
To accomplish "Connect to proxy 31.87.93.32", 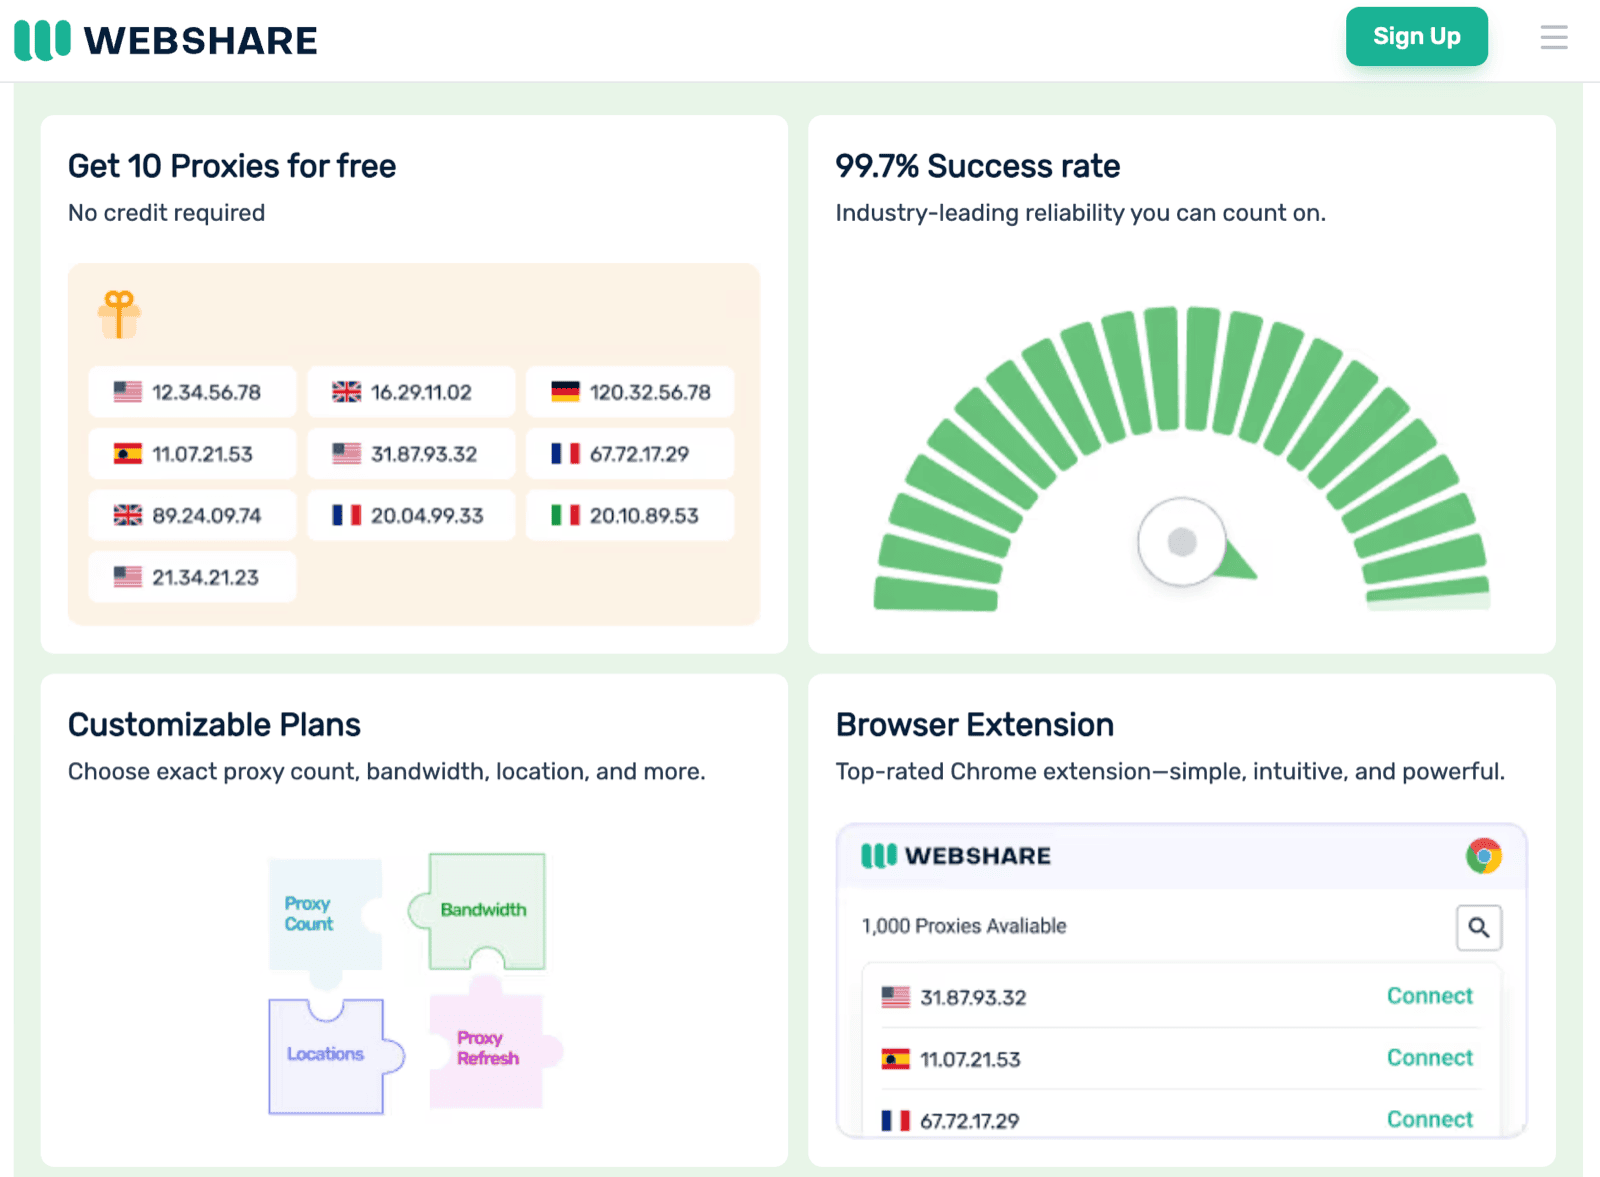I will pyautogui.click(x=1429, y=996).
